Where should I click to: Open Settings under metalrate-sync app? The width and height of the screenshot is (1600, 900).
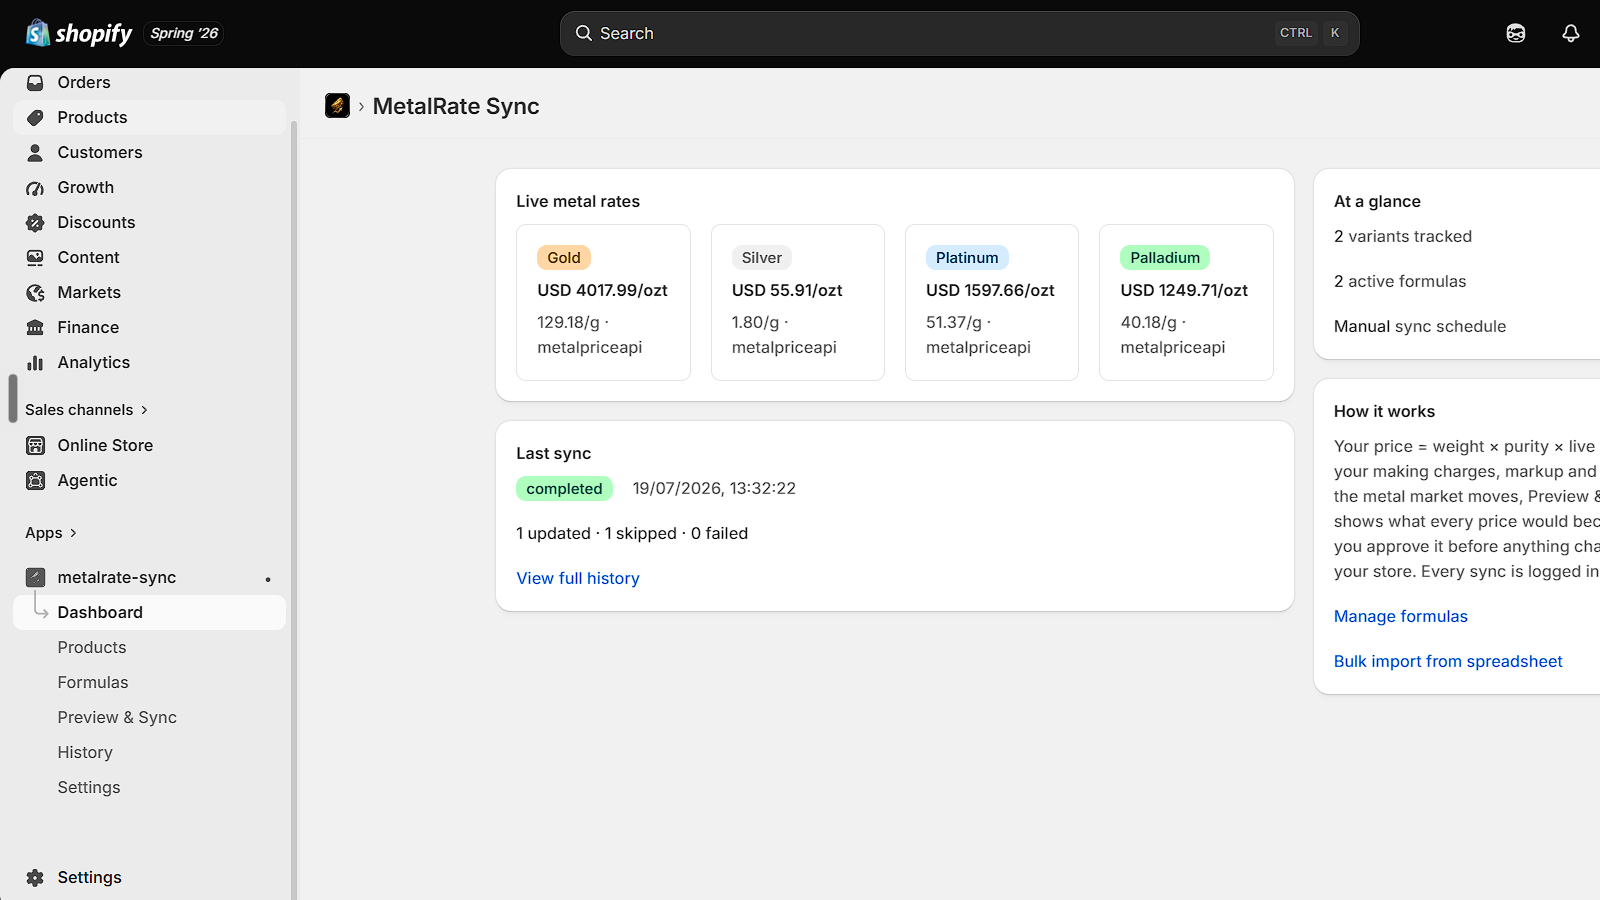(149, 788)
